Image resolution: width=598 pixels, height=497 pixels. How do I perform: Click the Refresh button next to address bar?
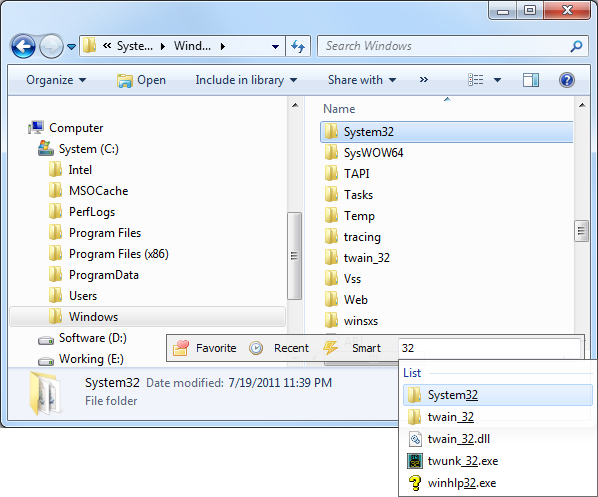coord(298,47)
